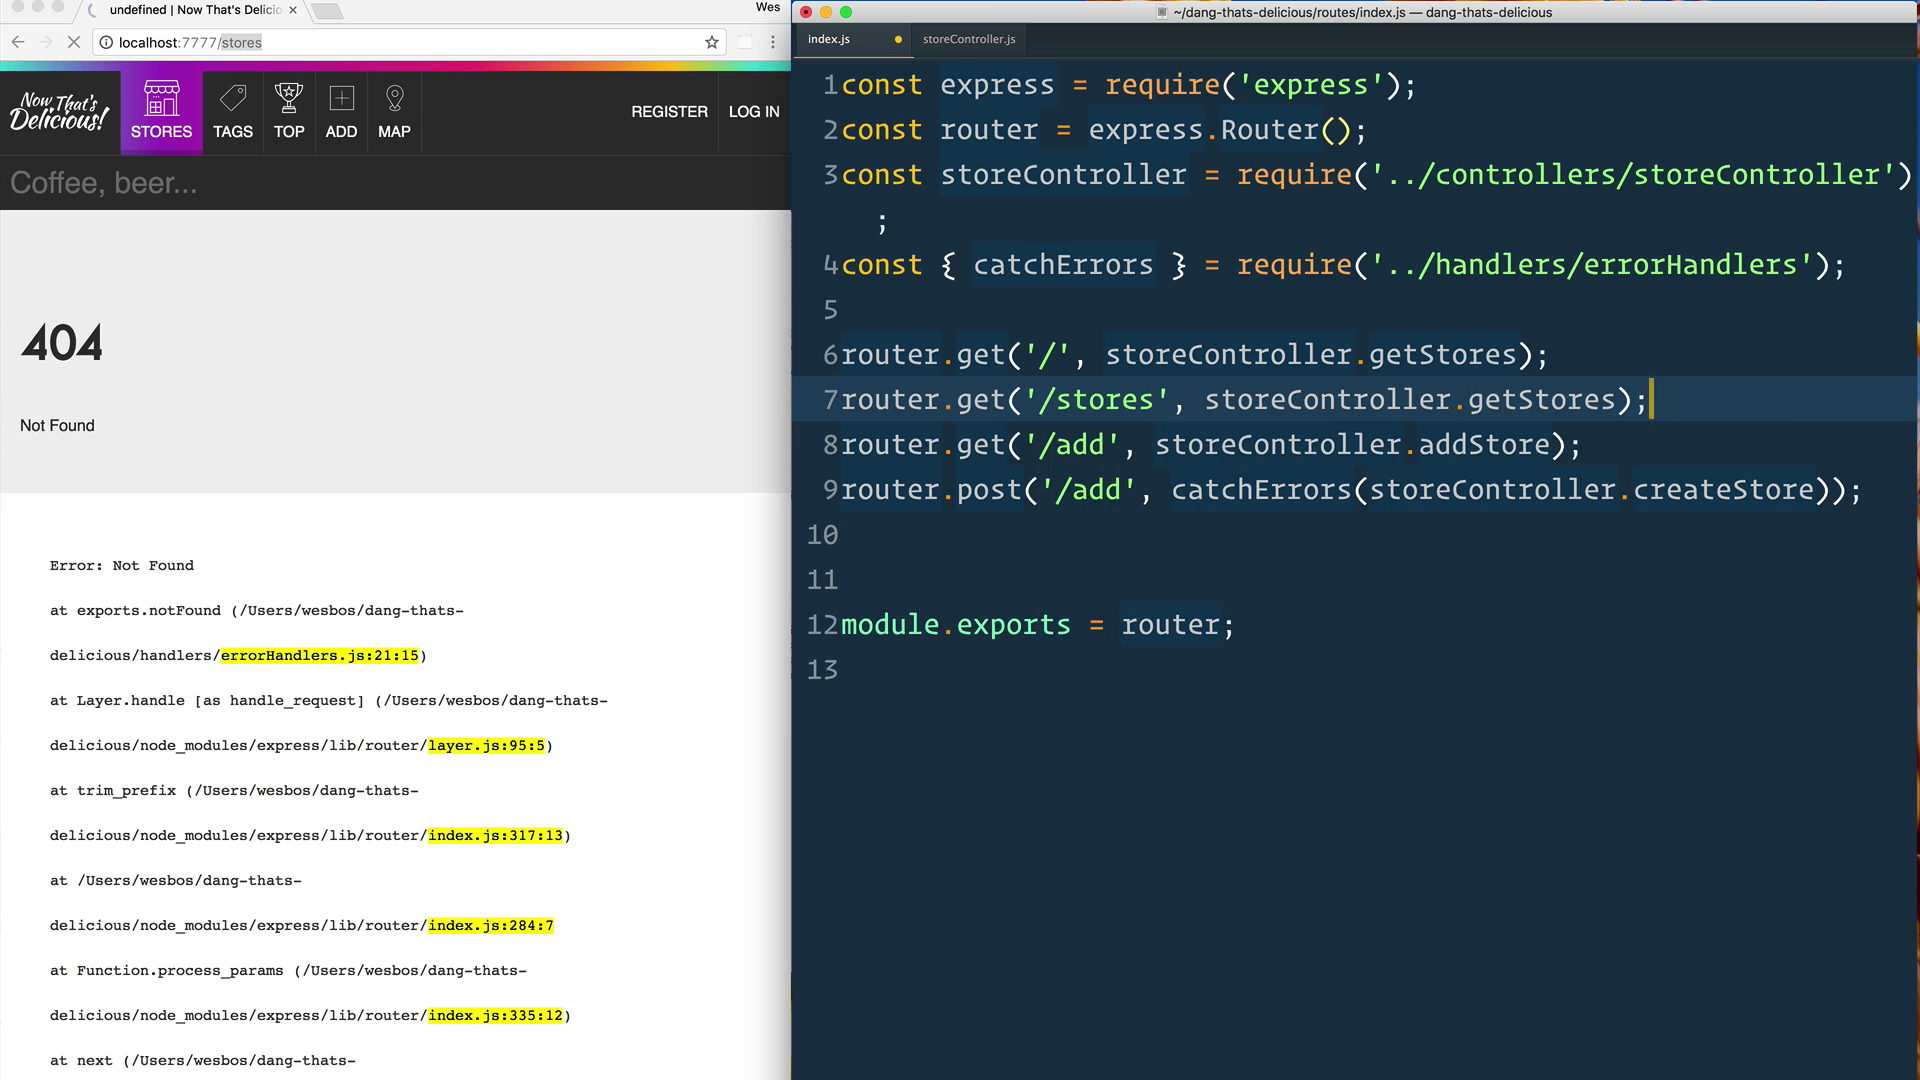
Task: Open the Top trophy nav icon
Action: pyautogui.click(x=289, y=112)
